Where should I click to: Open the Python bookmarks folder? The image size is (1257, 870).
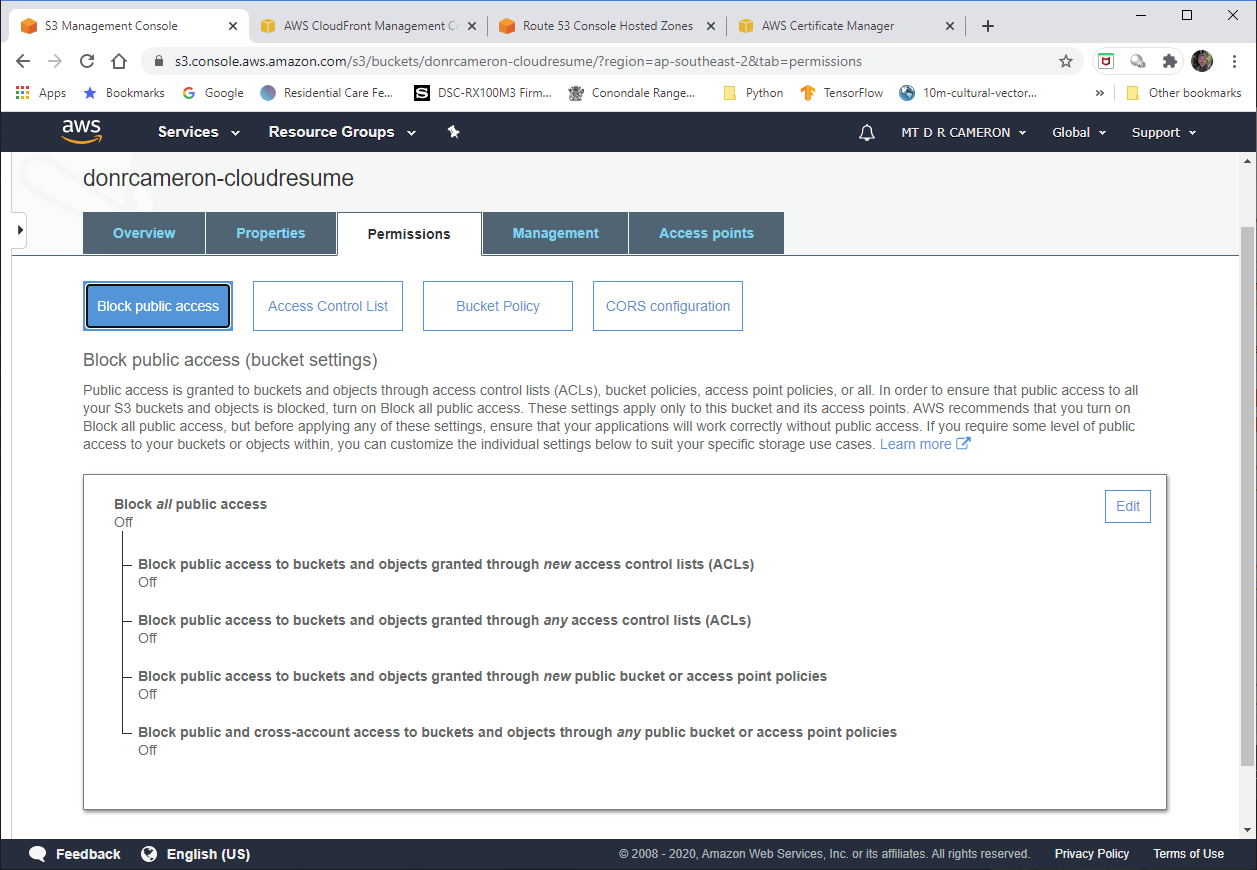(x=753, y=93)
